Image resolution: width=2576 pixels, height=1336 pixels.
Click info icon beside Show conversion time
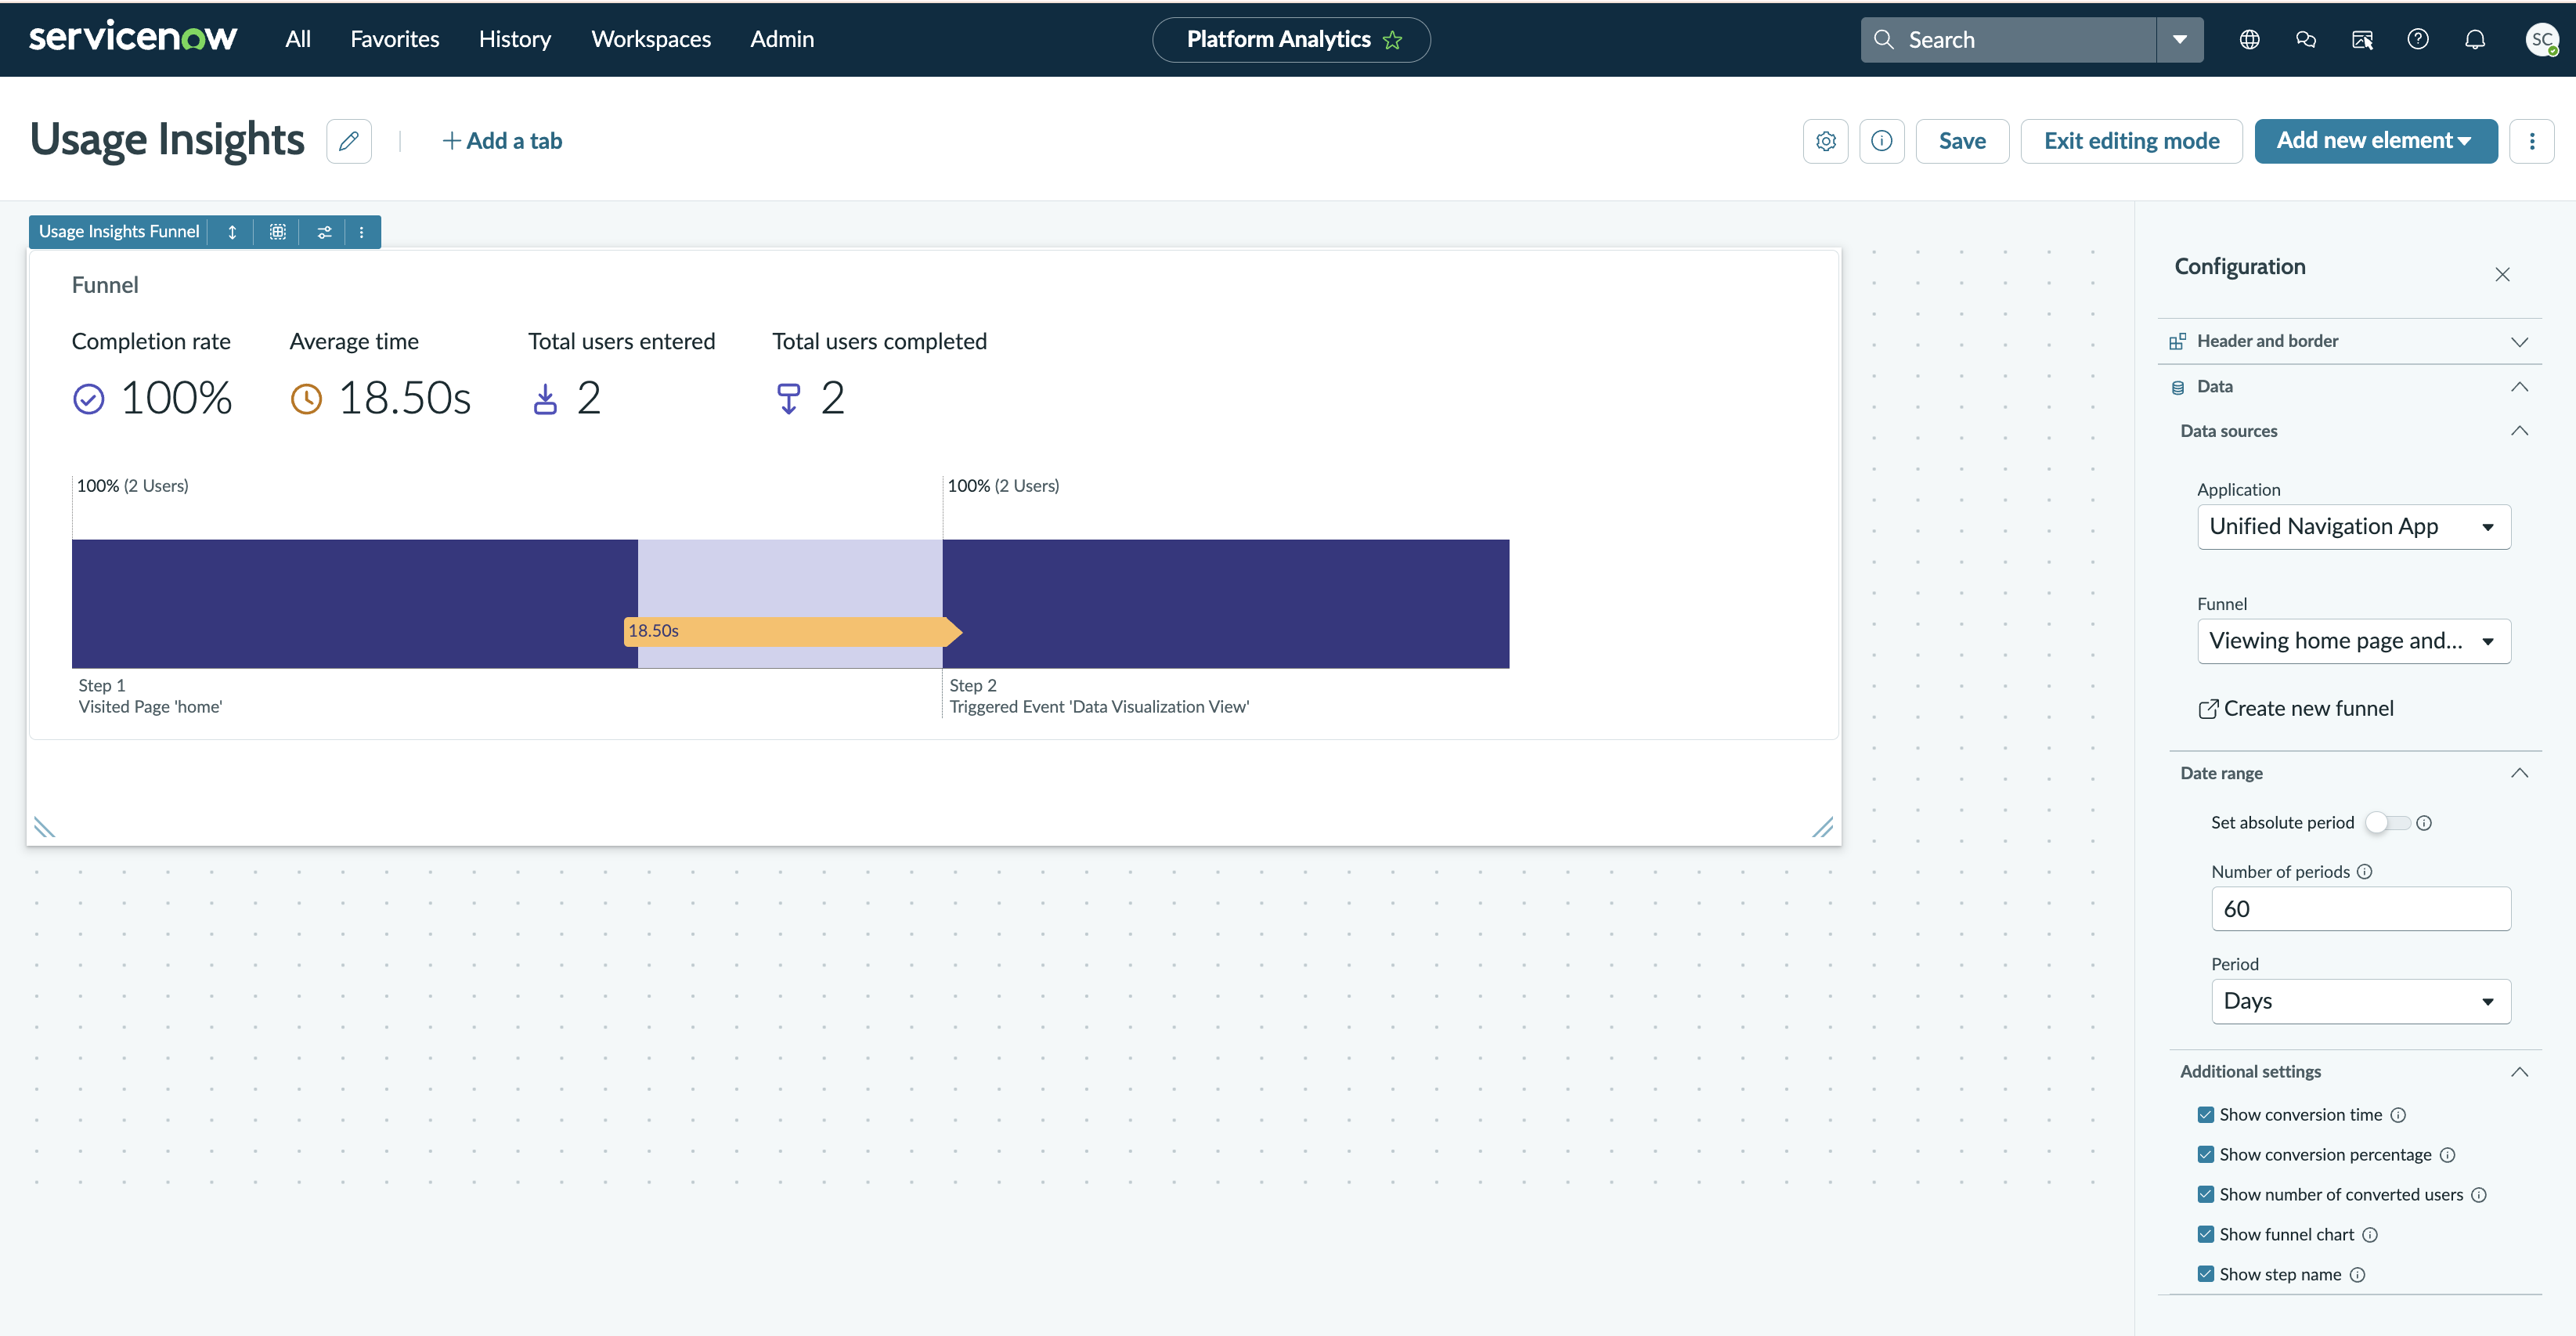2398,1115
